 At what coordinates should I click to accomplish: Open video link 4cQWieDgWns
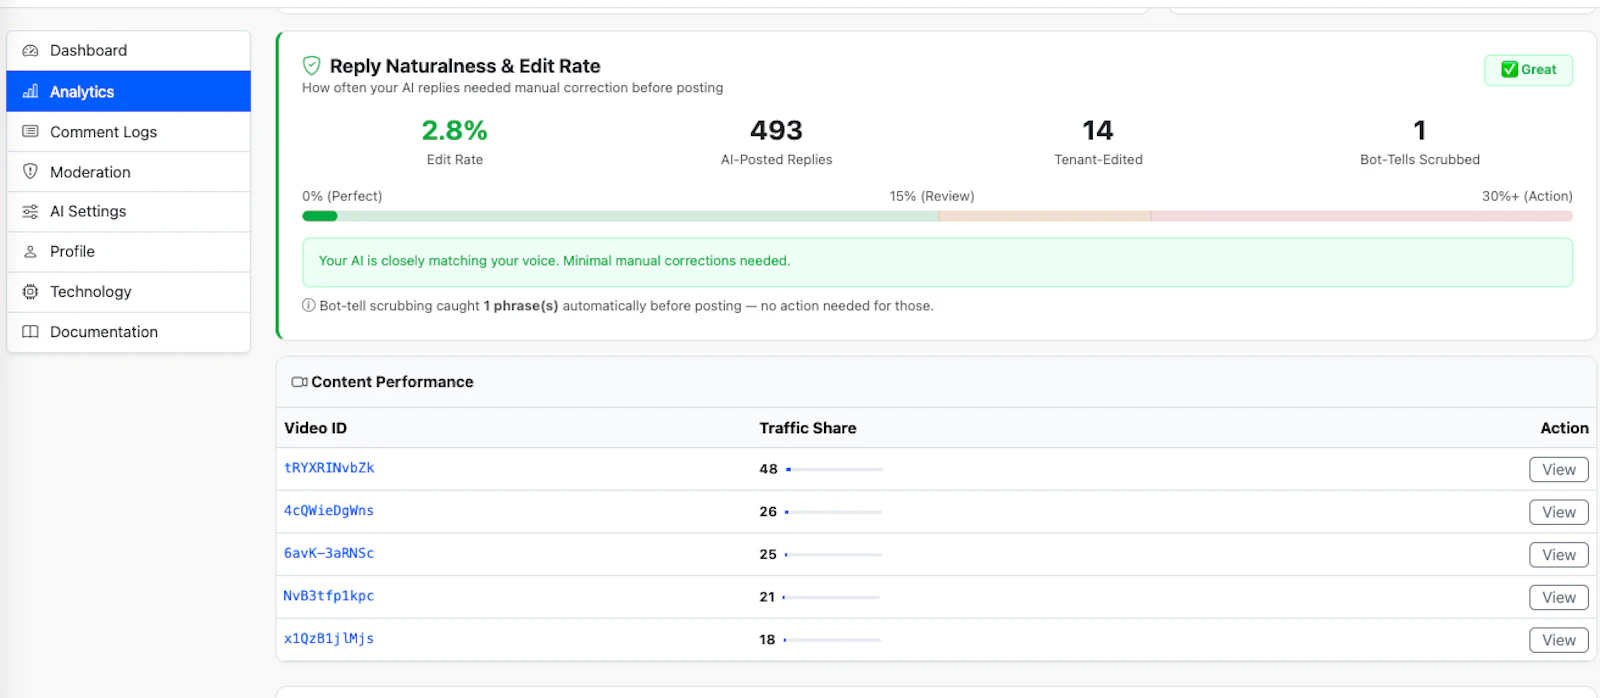coord(329,511)
